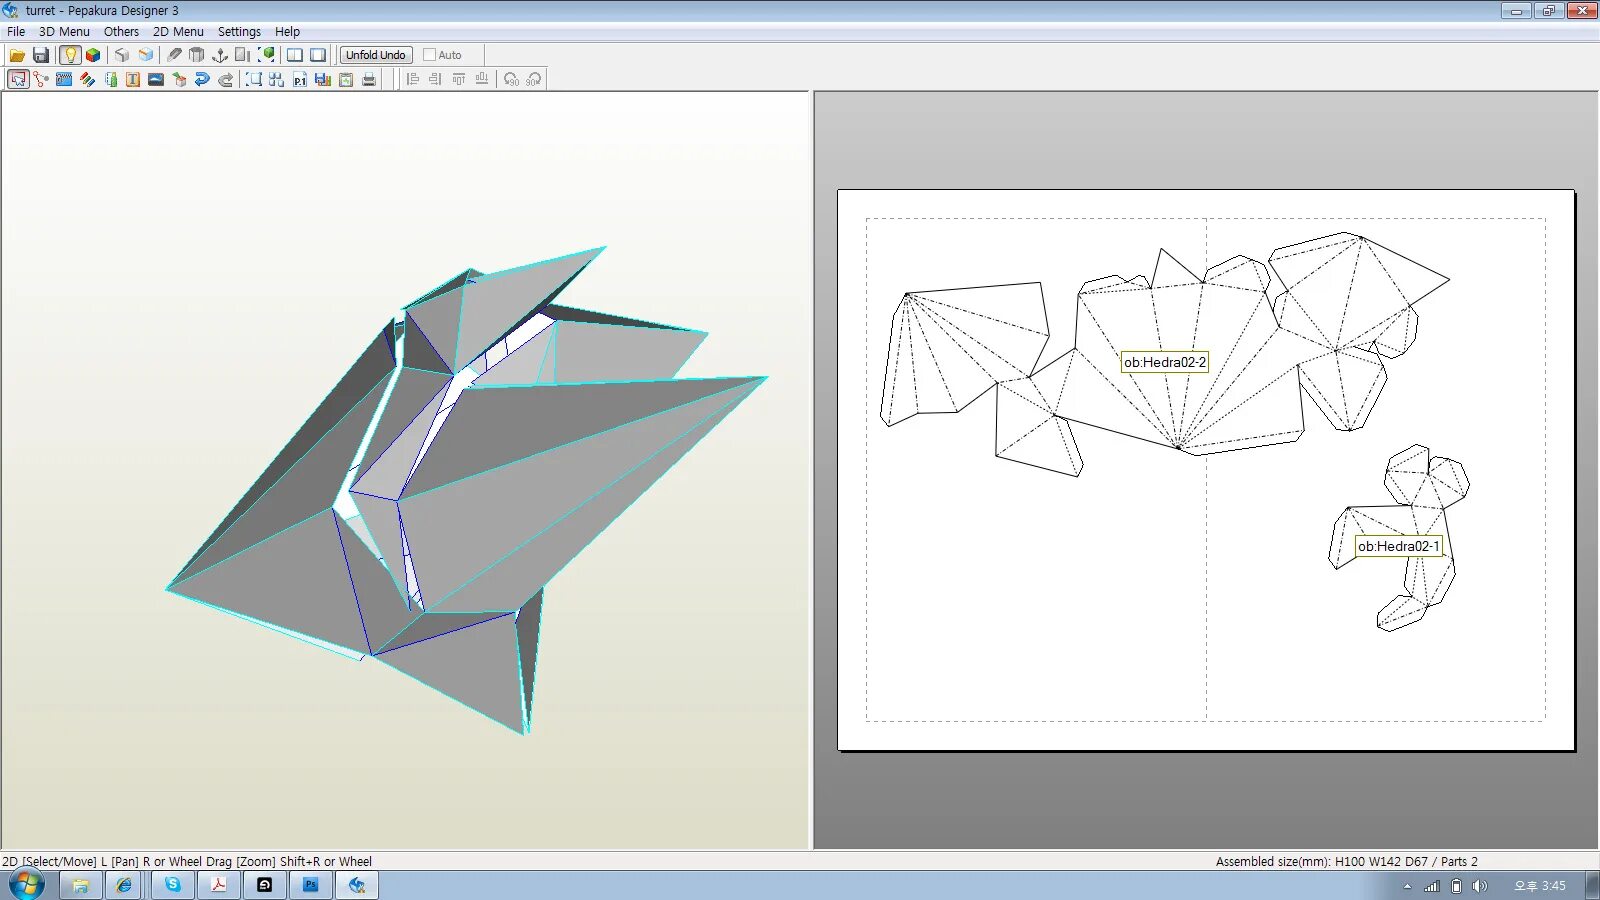1600x900 pixels.
Task: Switch to split two-pane view layout
Action: tap(295, 55)
